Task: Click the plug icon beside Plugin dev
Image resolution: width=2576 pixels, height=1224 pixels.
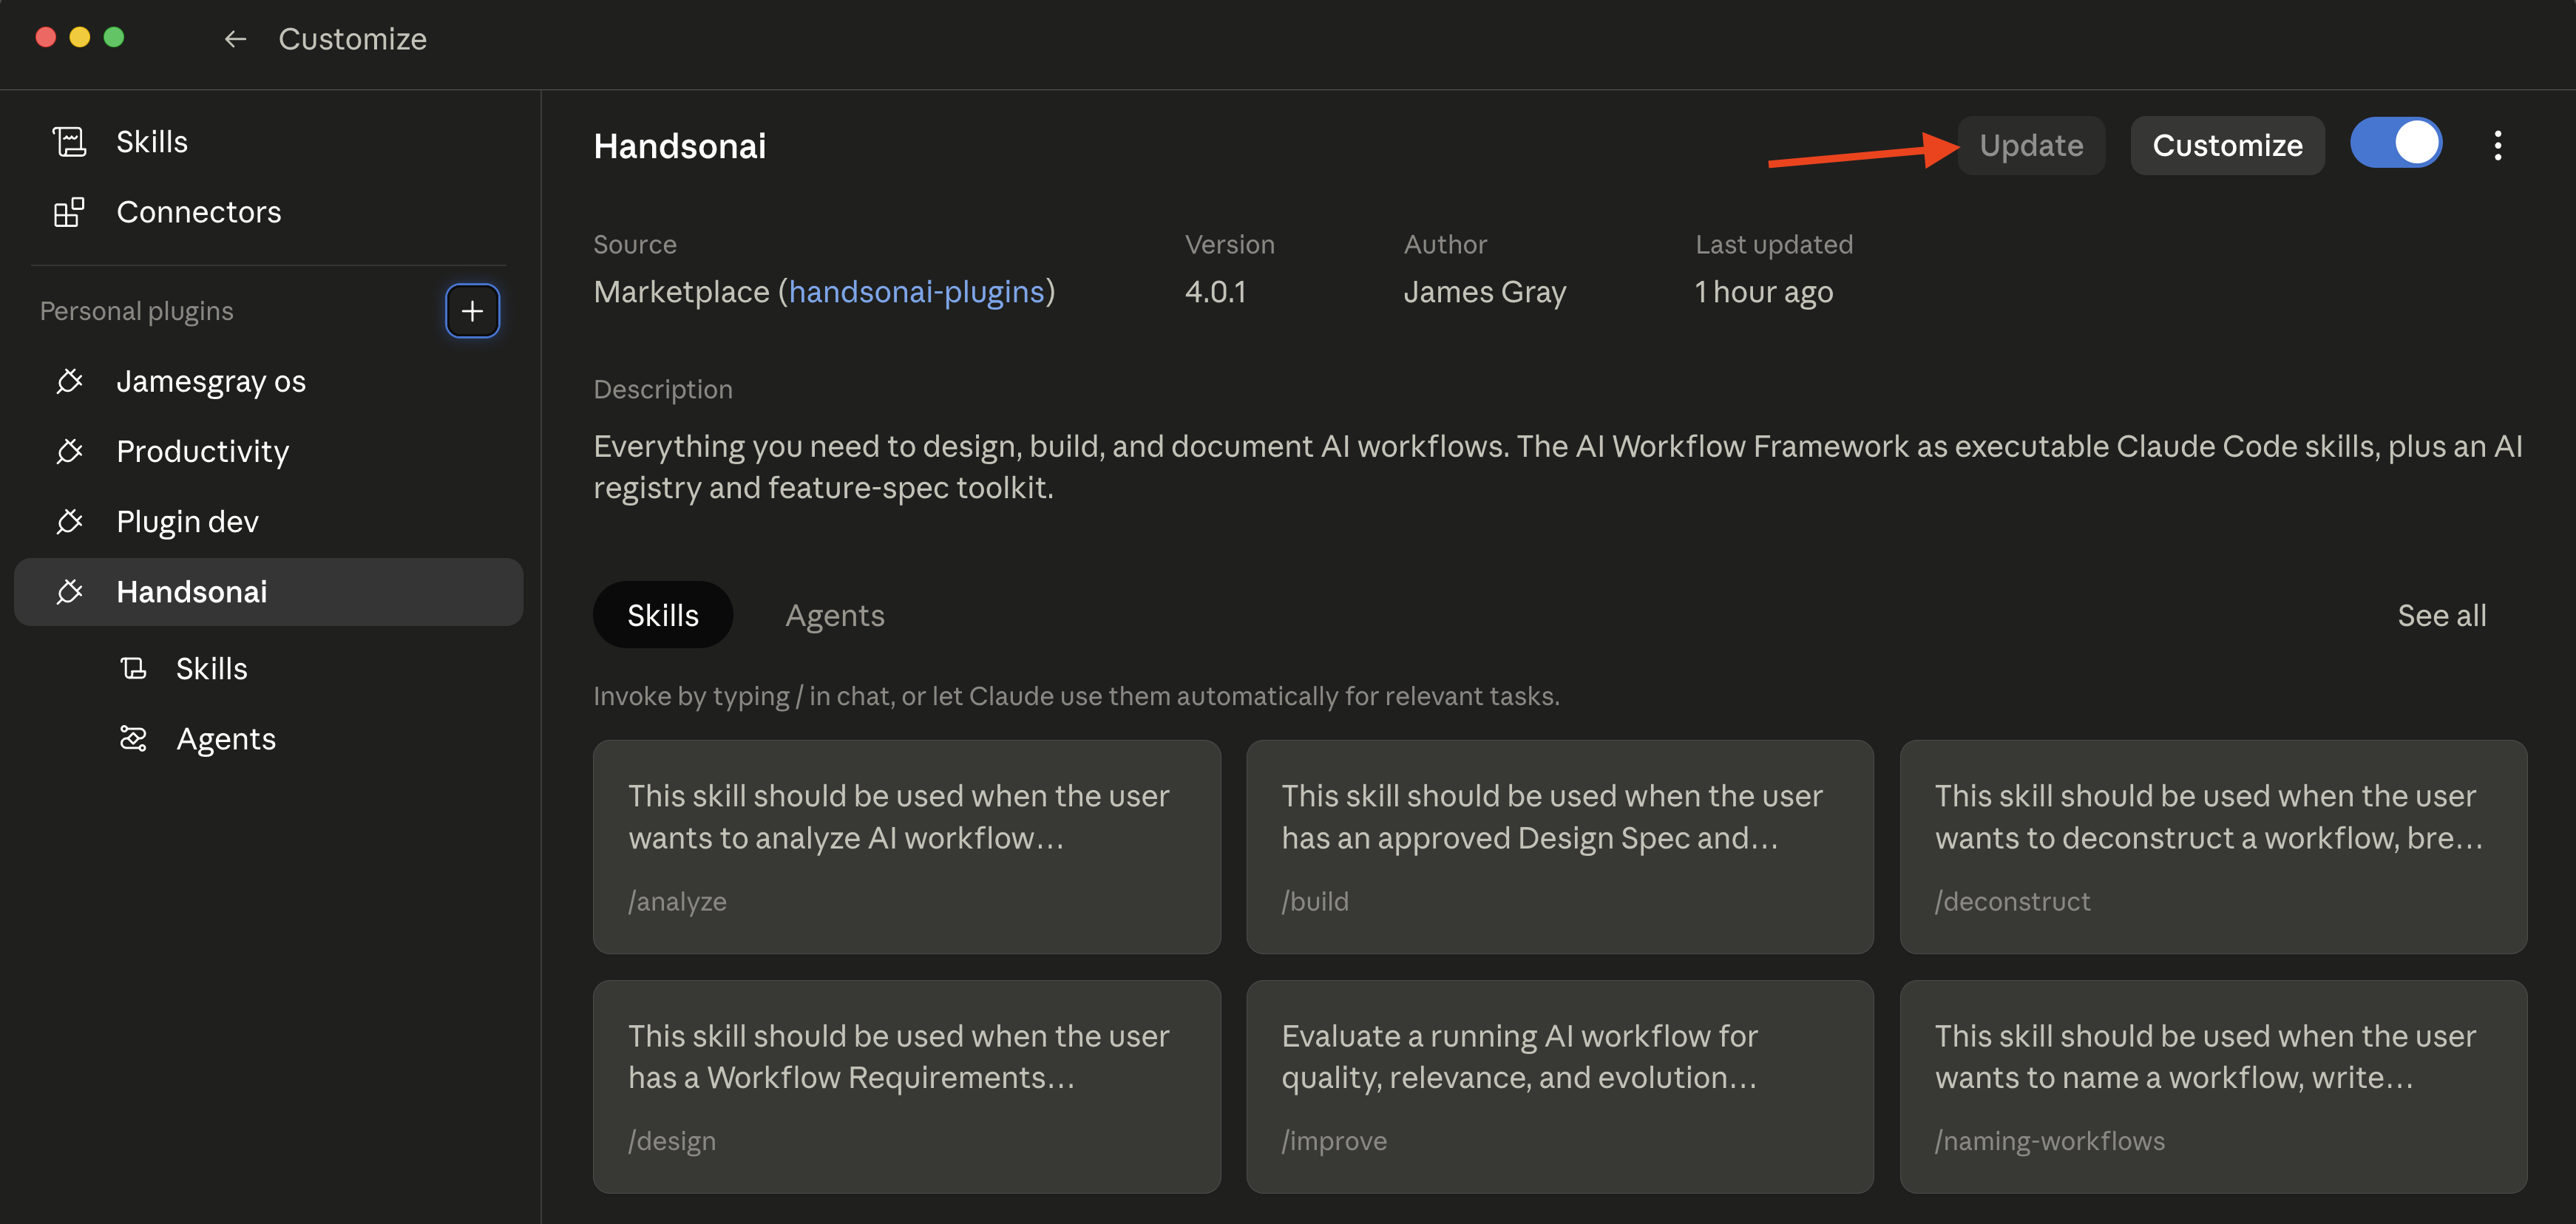Action: point(70,521)
